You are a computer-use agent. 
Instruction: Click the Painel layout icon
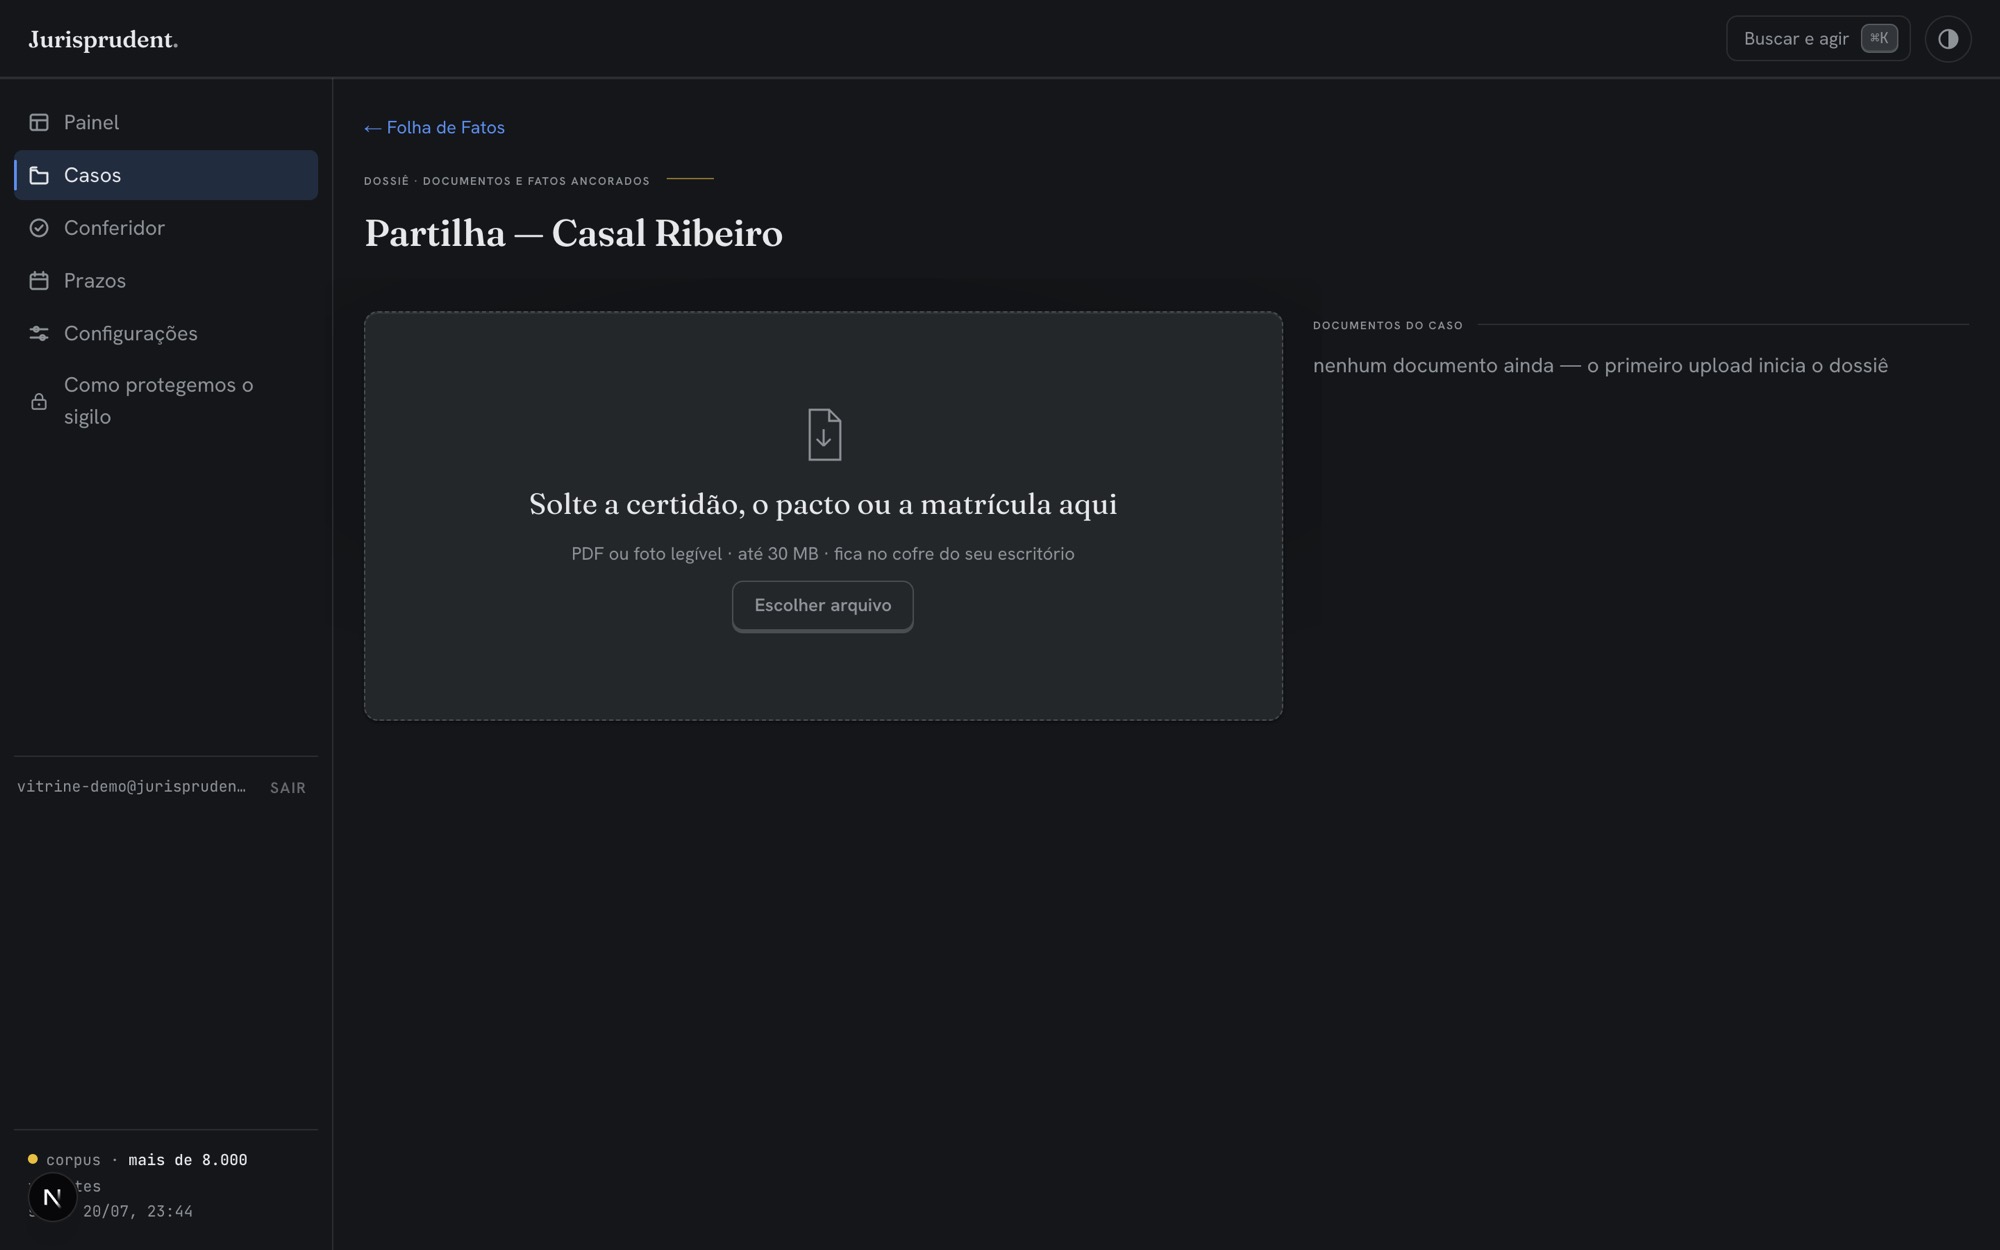click(x=39, y=122)
